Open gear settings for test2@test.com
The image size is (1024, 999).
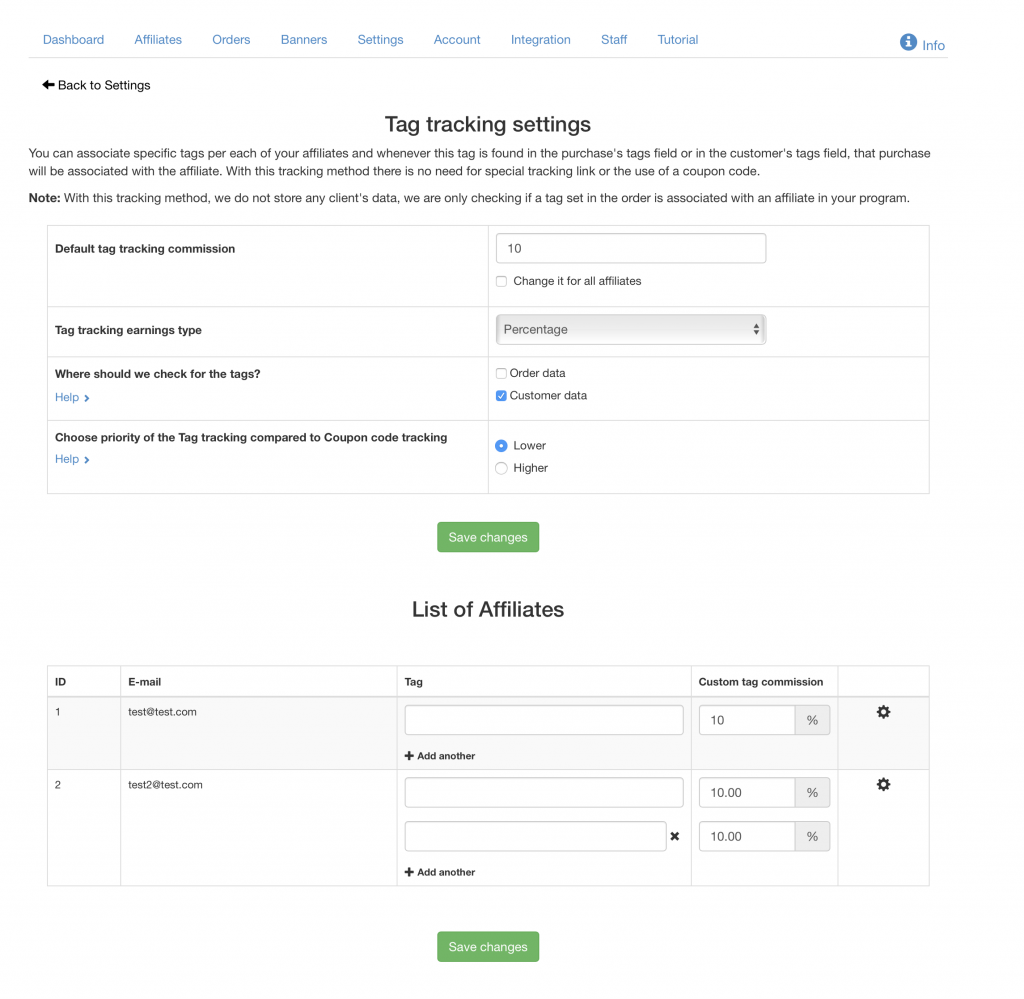[883, 785]
